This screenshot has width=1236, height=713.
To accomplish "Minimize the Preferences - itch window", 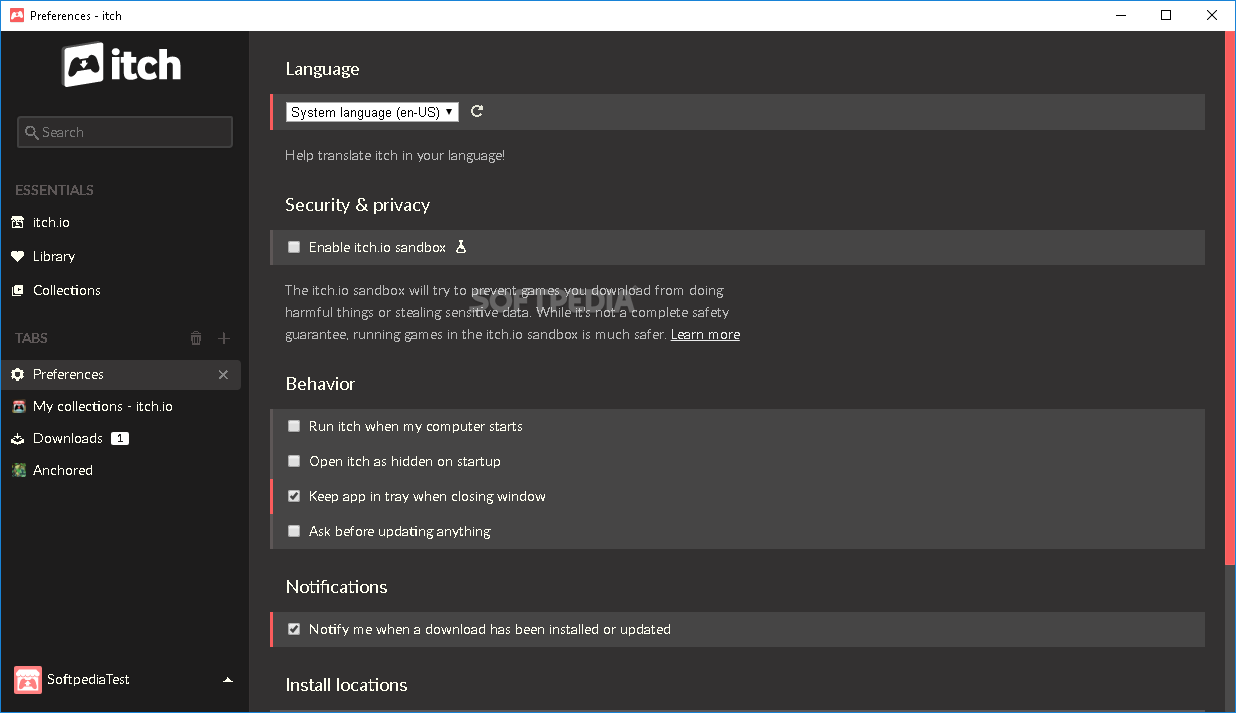I will tap(1120, 15).
